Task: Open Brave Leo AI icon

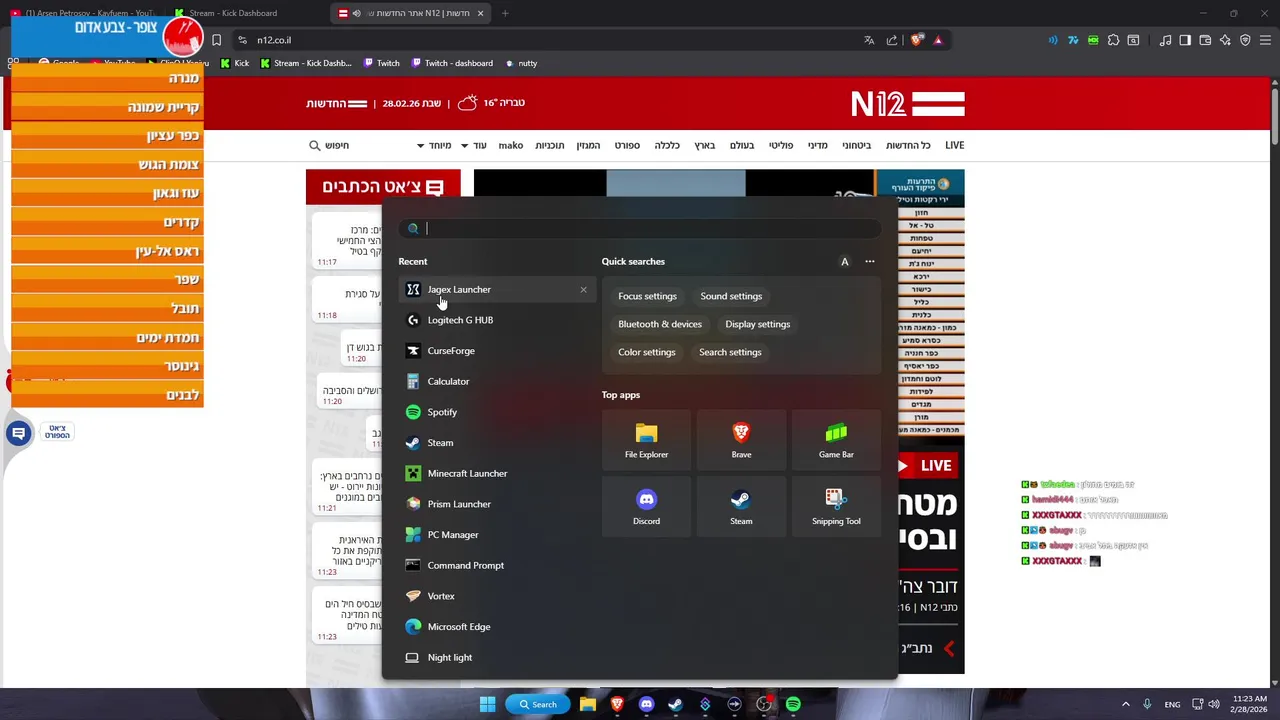Action: [1225, 40]
